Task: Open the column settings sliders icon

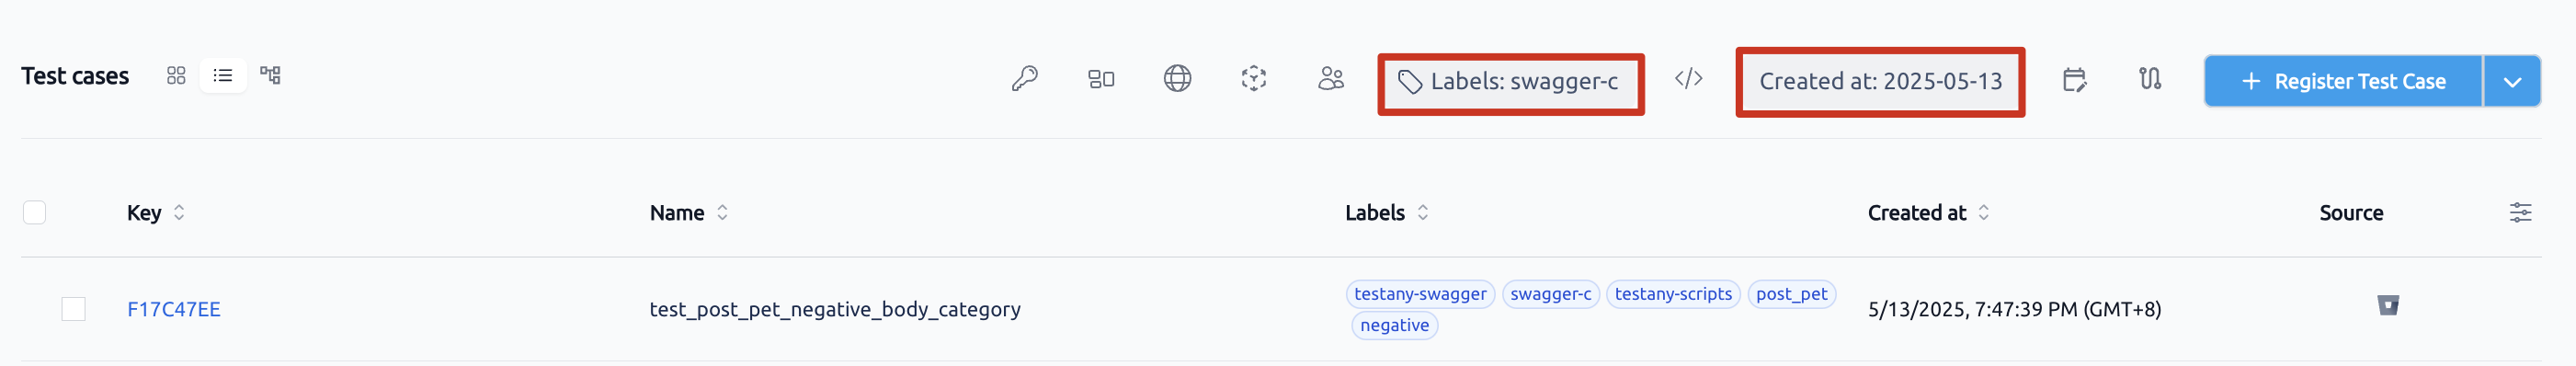Action: pyautogui.click(x=2520, y=213)
